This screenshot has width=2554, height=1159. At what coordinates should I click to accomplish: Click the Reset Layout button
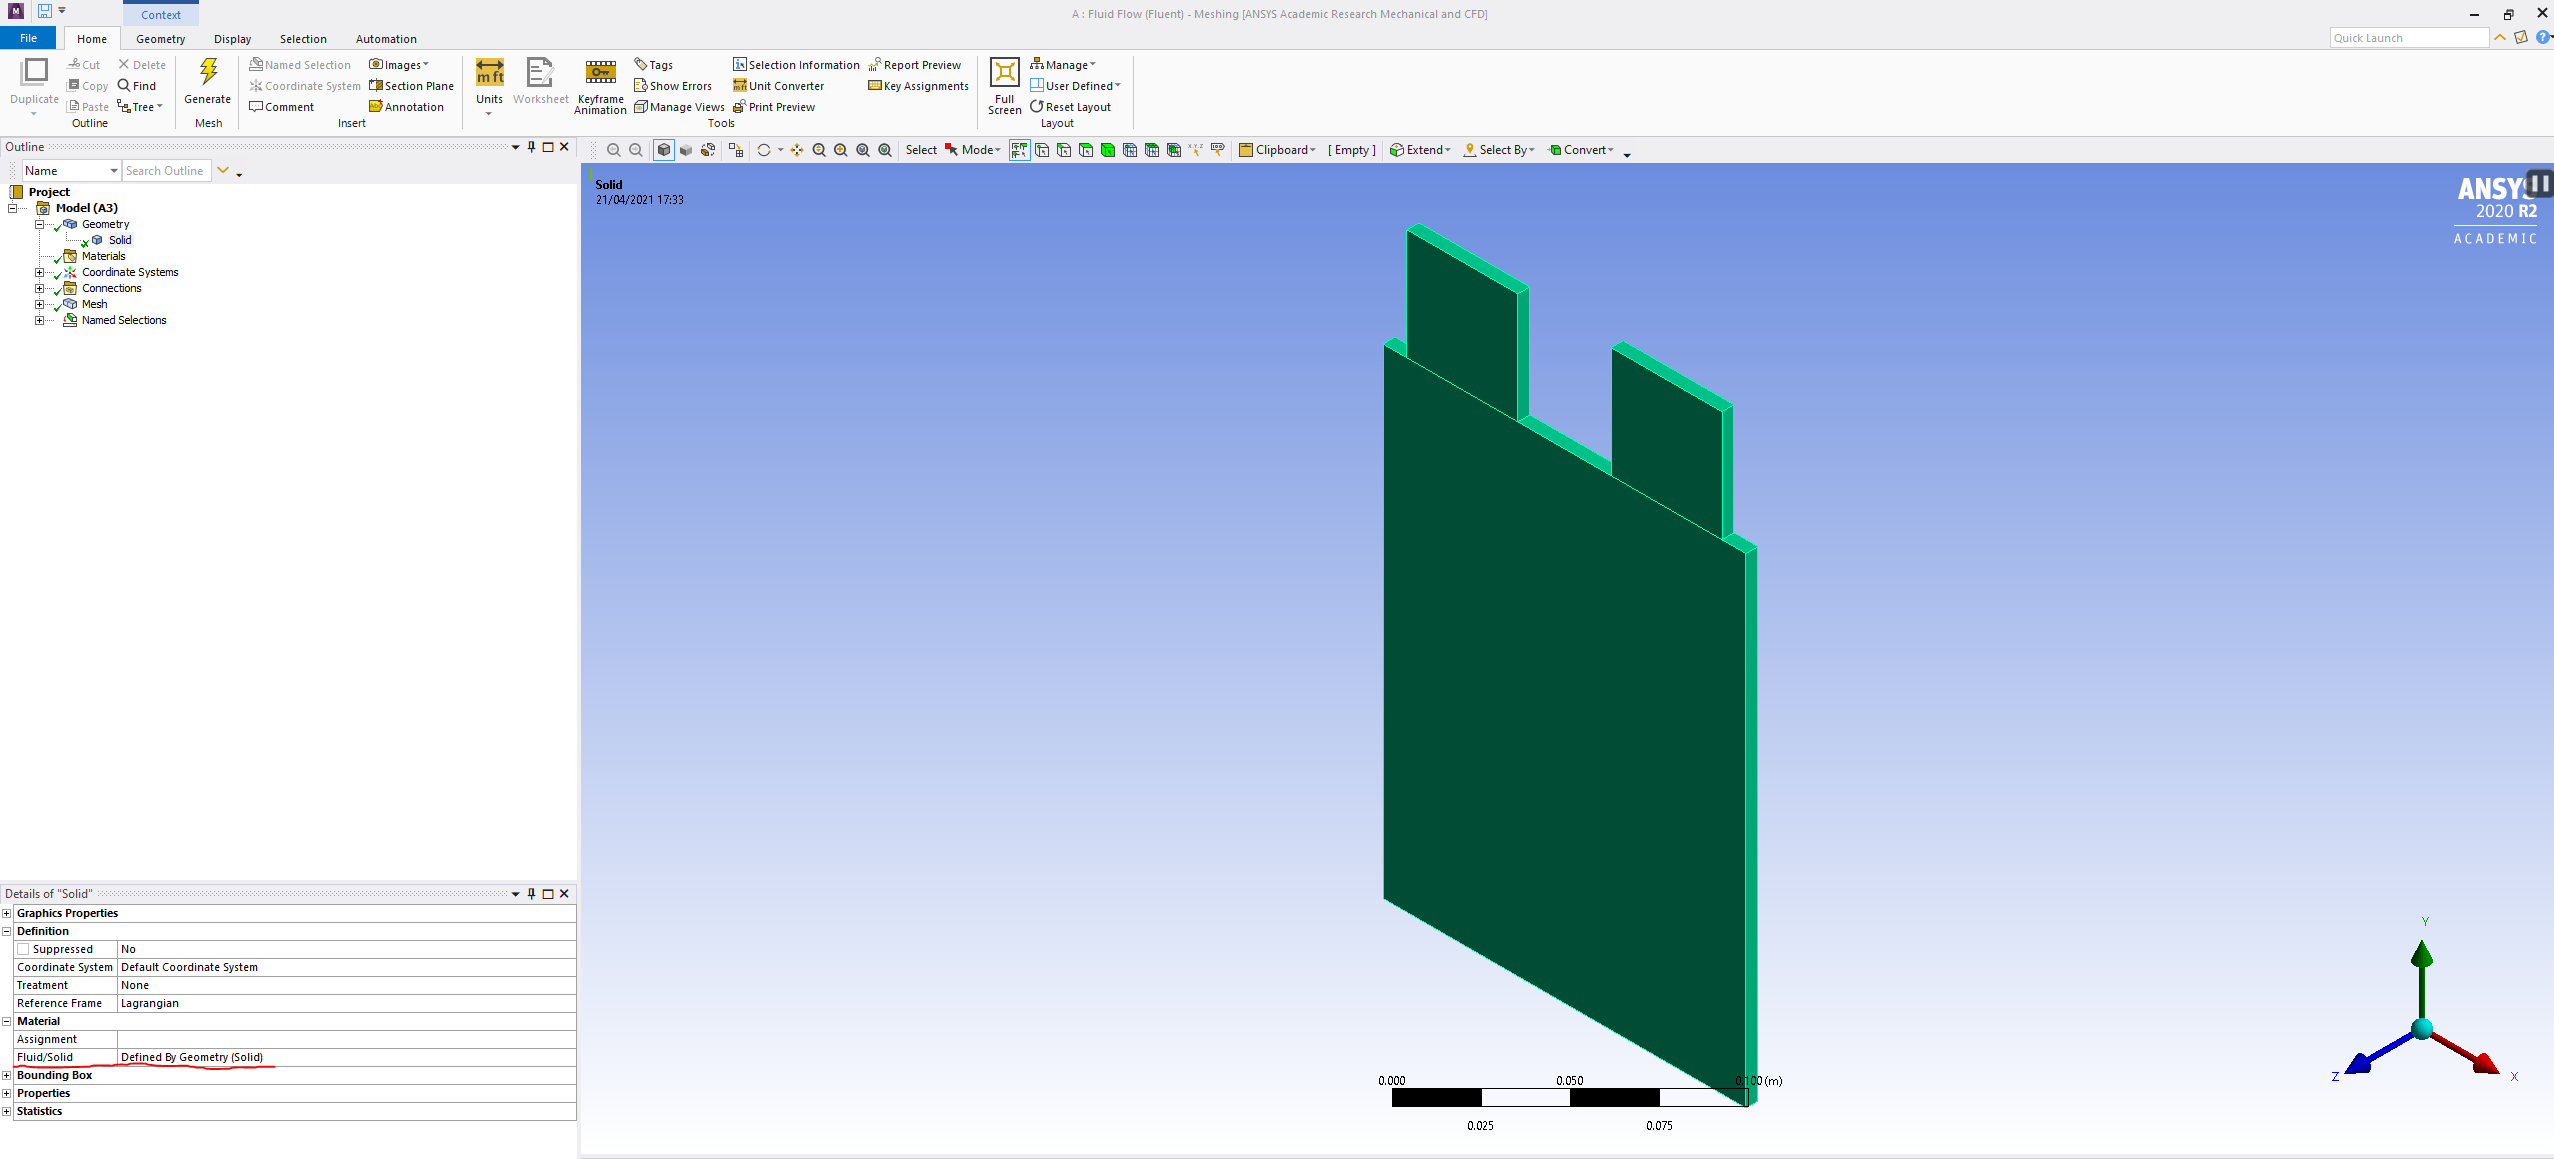(x=1070, y=107)
